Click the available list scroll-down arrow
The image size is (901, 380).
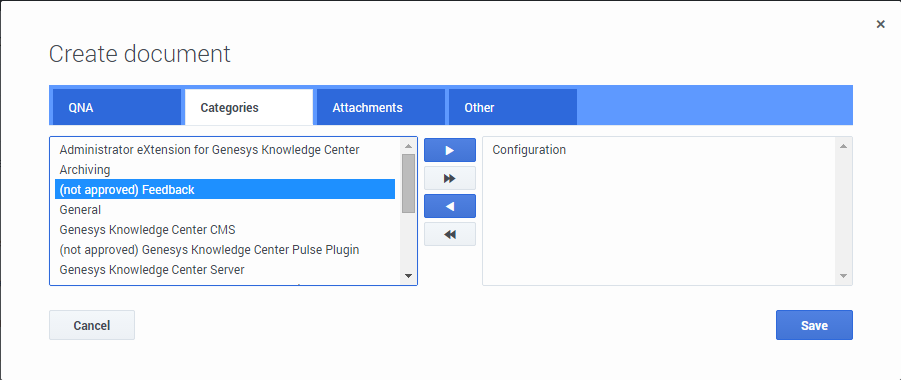click(x=409, y=276)
